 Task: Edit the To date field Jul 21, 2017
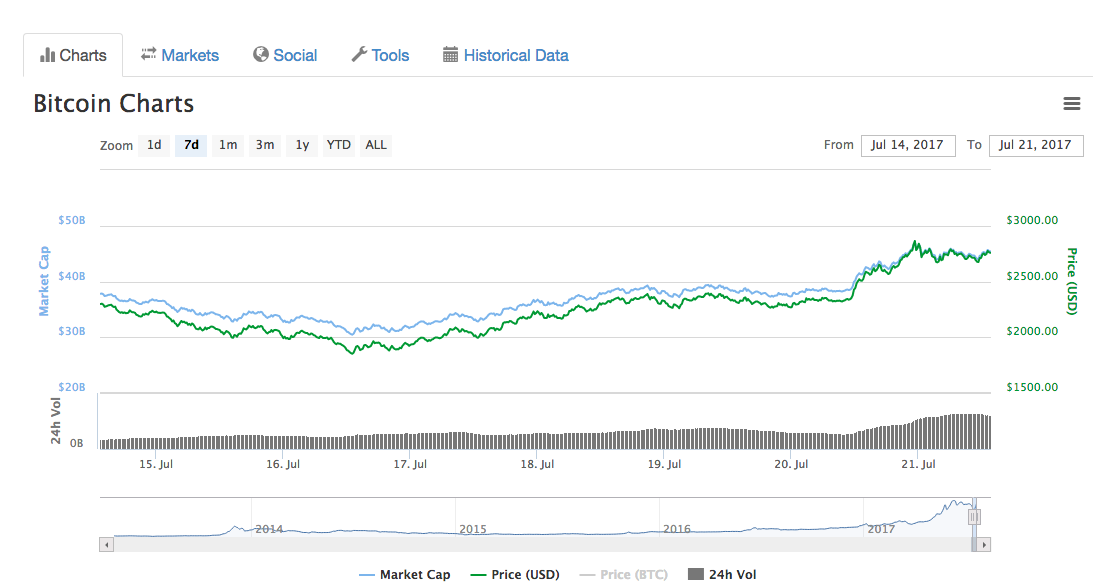click(x=1036, y=146)
